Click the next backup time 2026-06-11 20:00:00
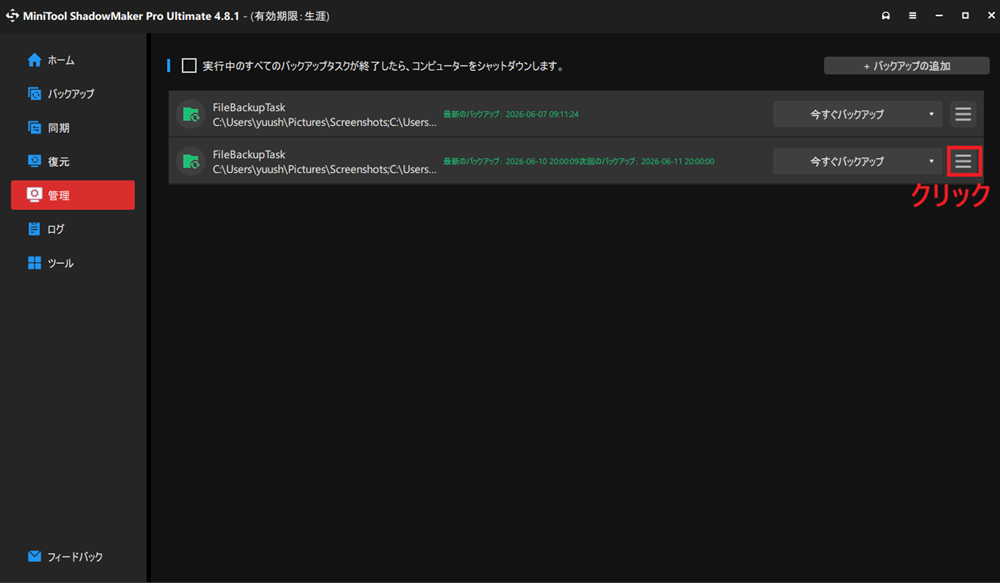The image size is (1000, 583). pyautogui.click(x=678, y=161)
